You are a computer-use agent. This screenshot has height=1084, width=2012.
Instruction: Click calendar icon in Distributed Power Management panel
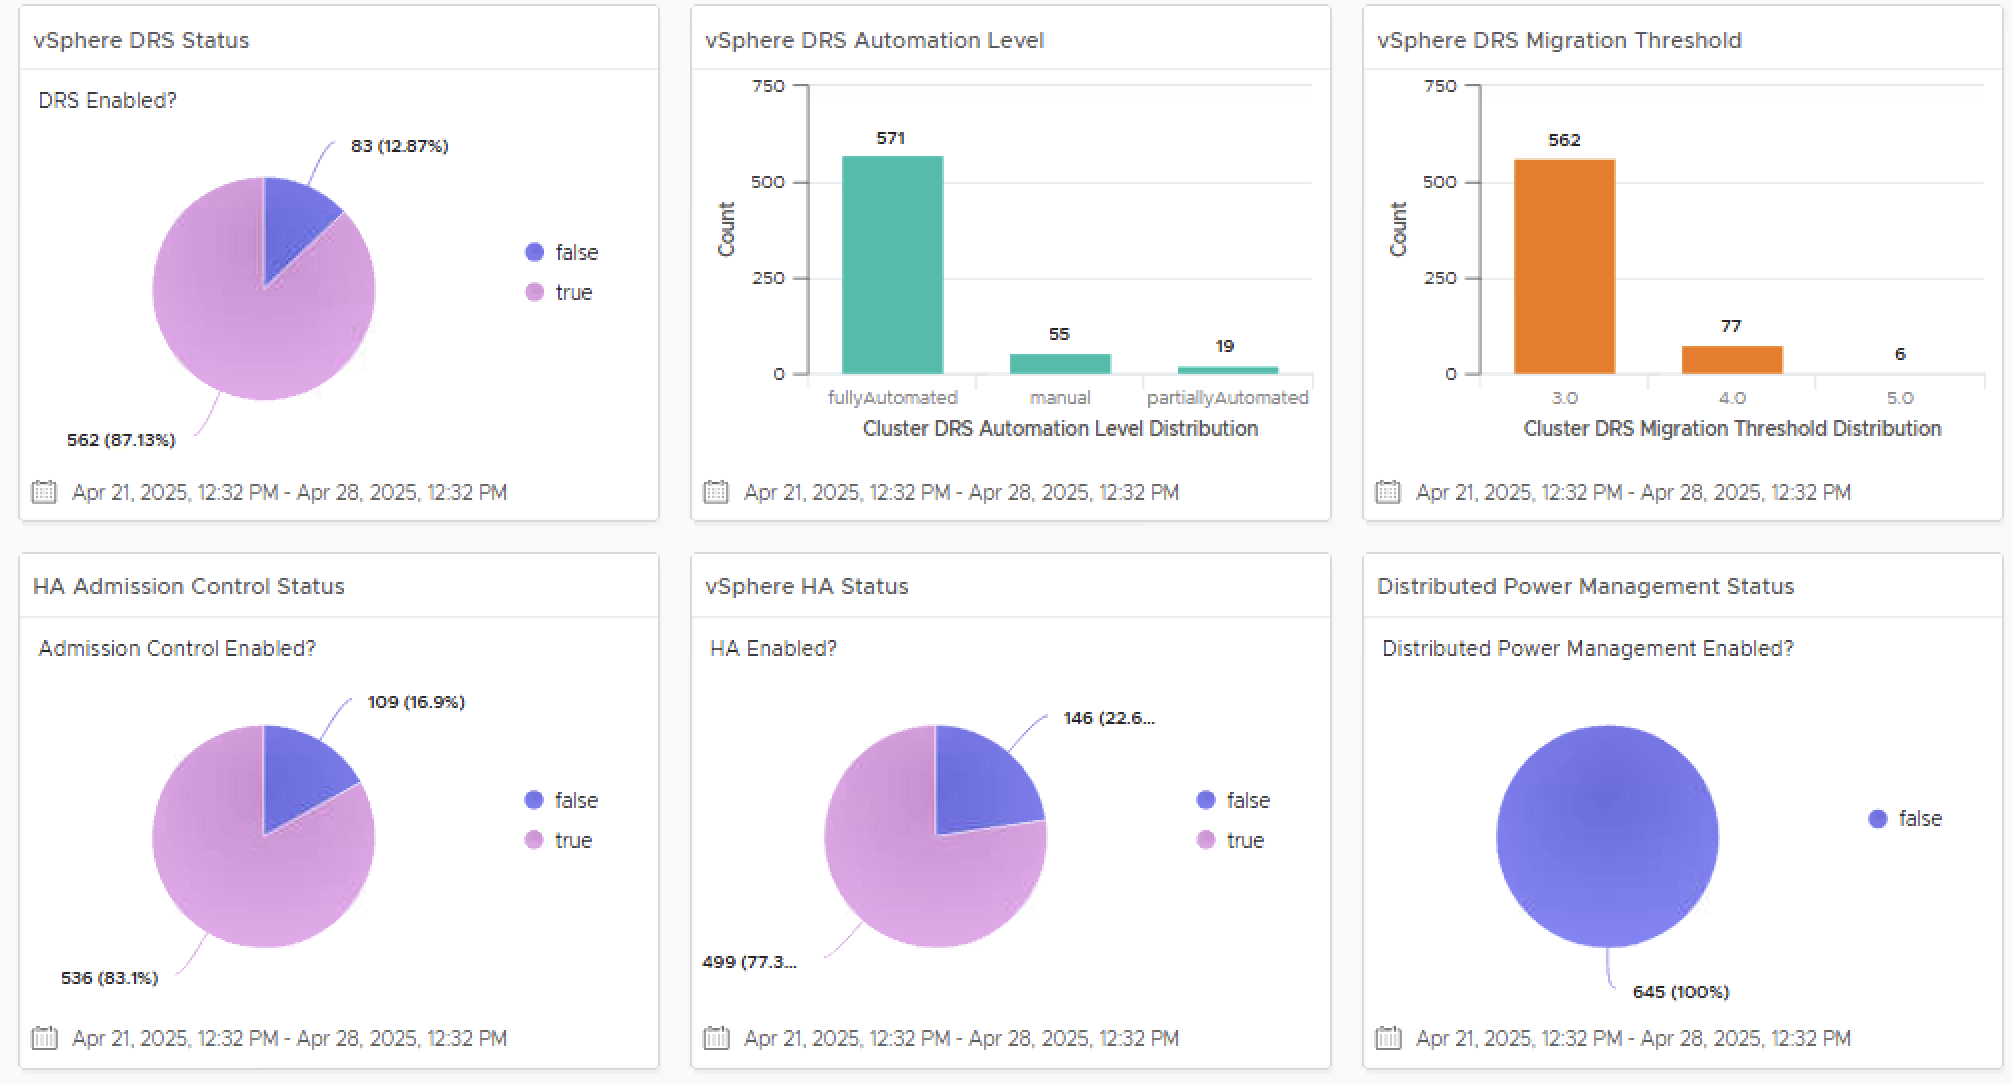1388,1038
